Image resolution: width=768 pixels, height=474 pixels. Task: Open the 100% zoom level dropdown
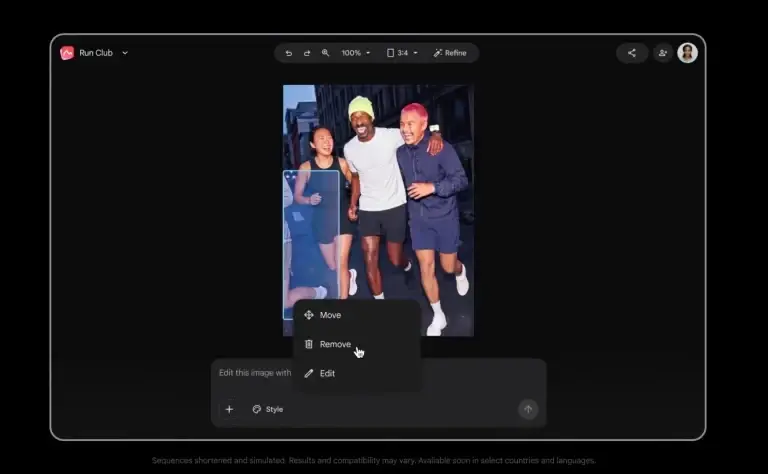point(356,53)
